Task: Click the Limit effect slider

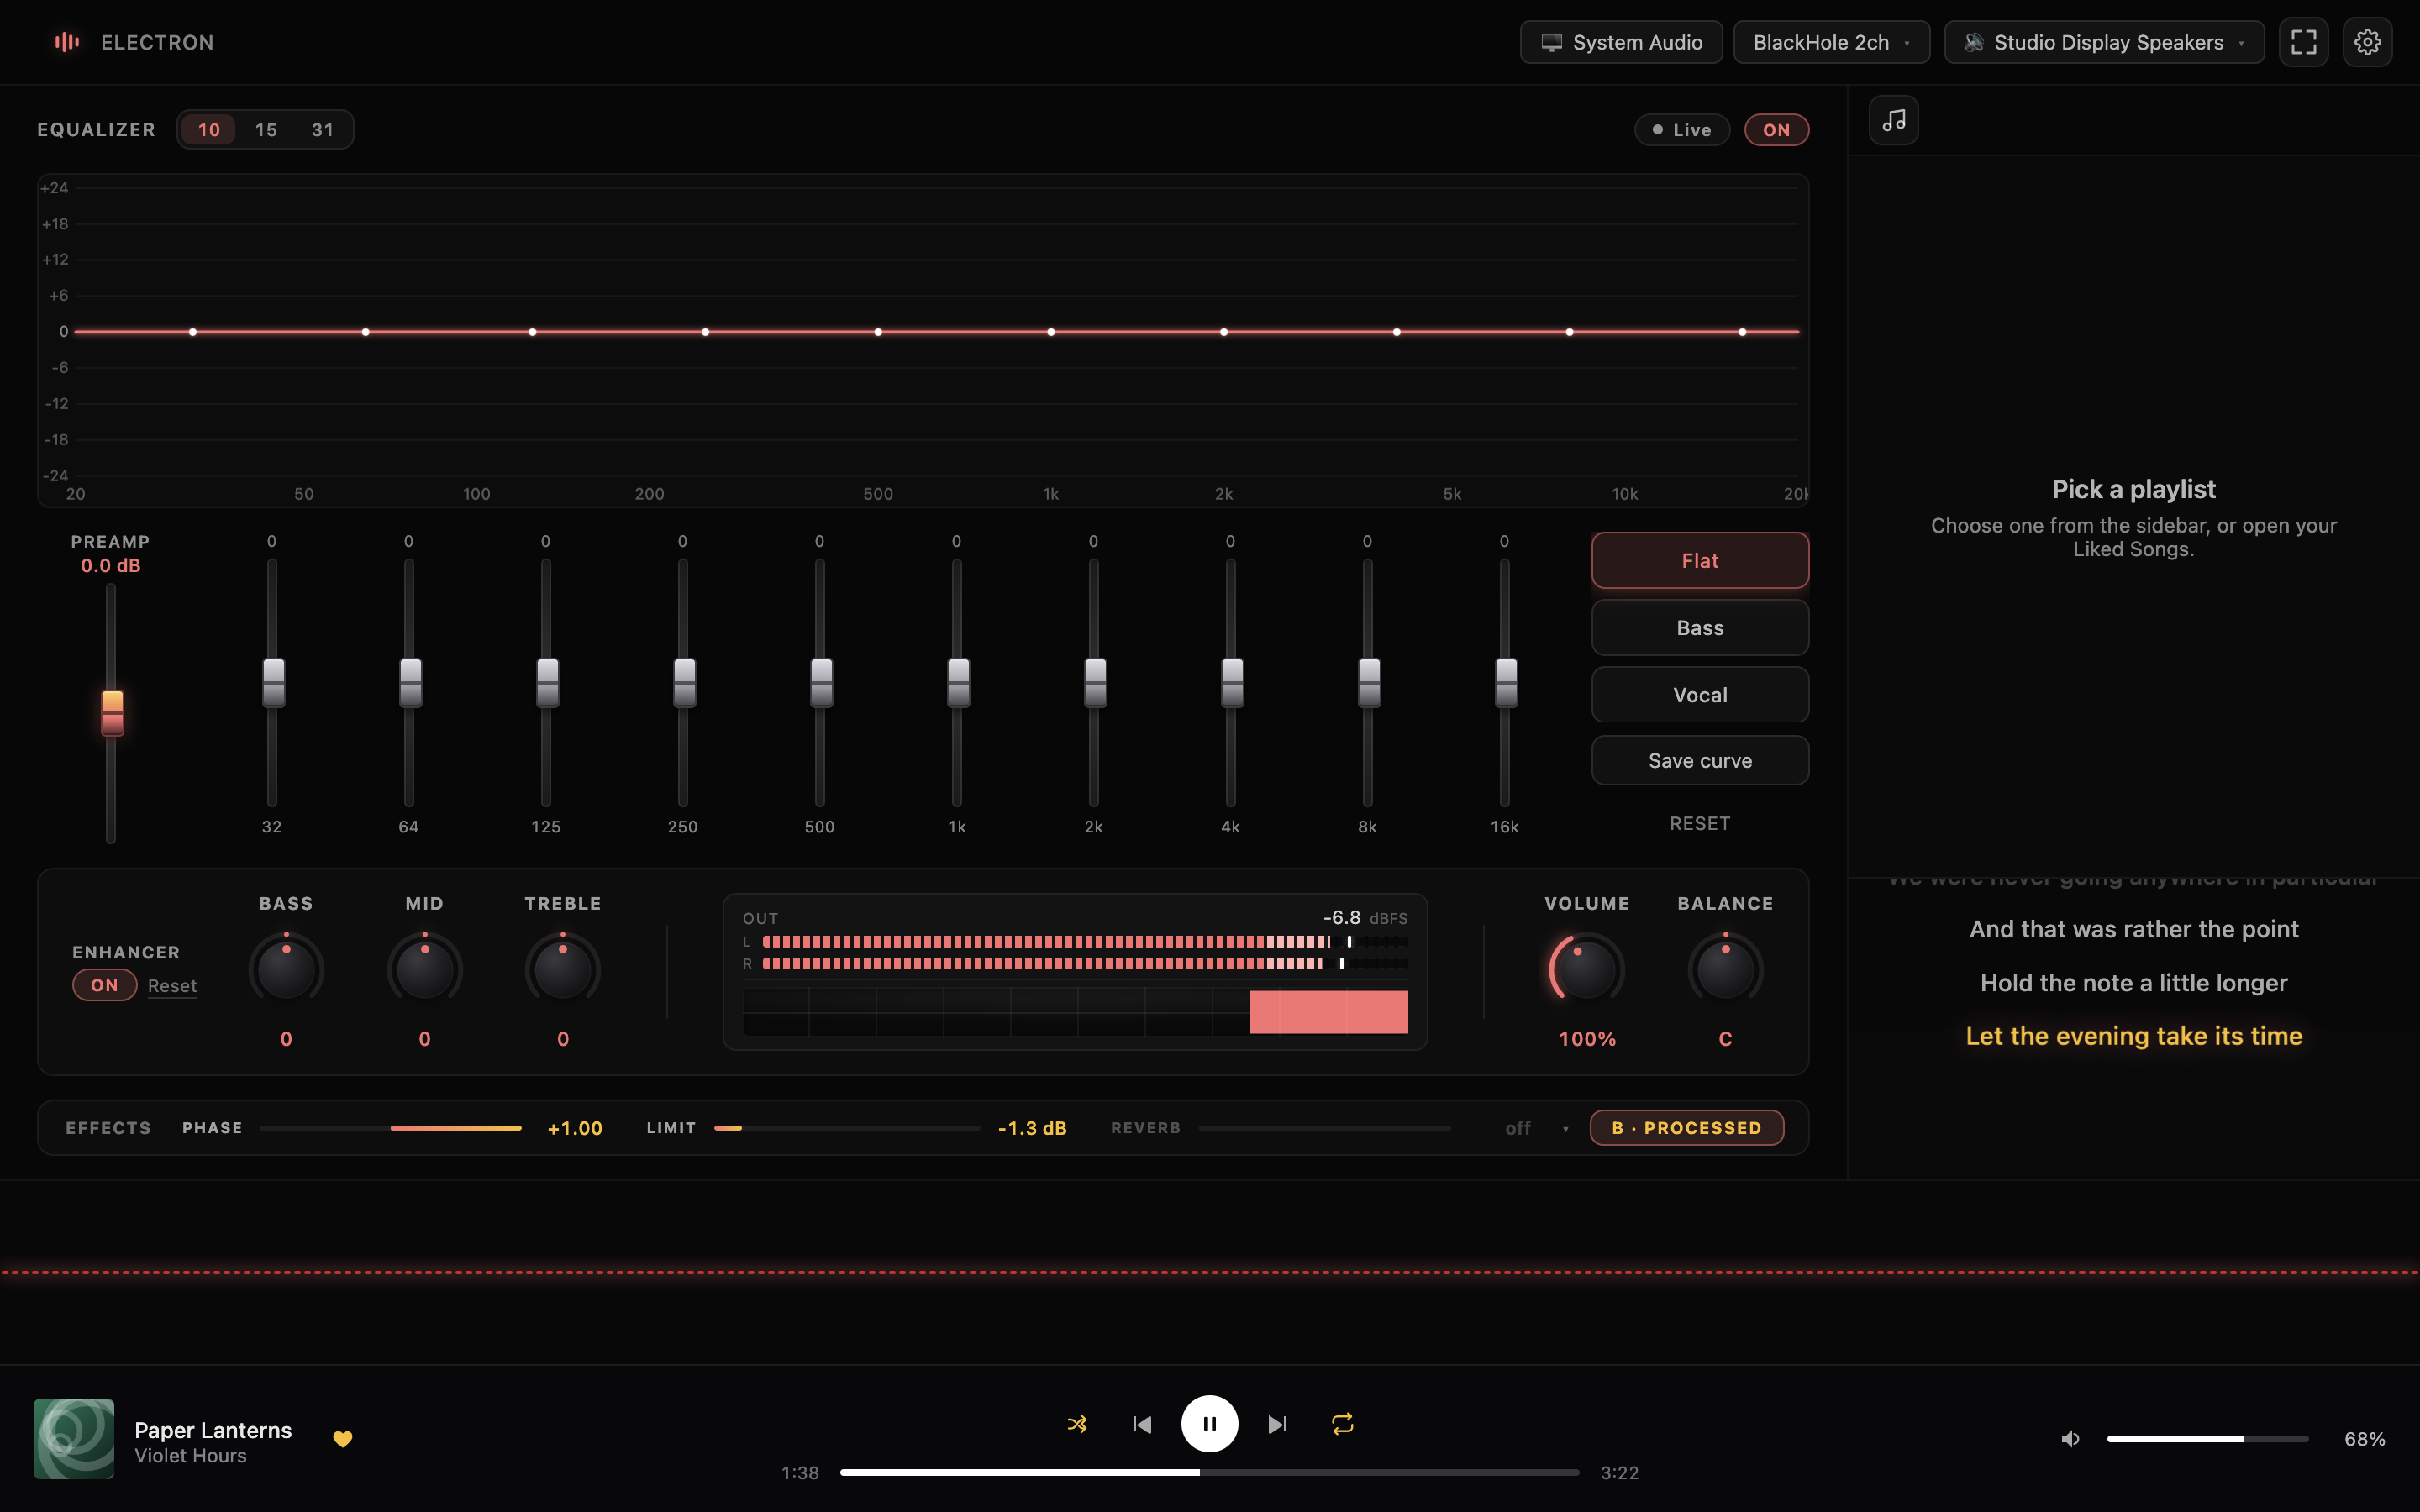Action: (847, 1128)
